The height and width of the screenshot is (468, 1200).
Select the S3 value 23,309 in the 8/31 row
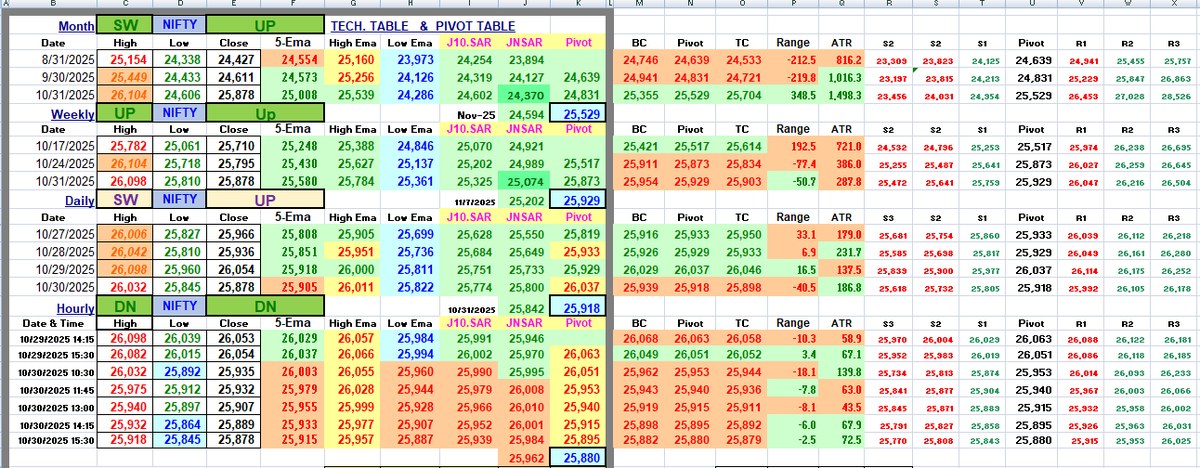892,61
